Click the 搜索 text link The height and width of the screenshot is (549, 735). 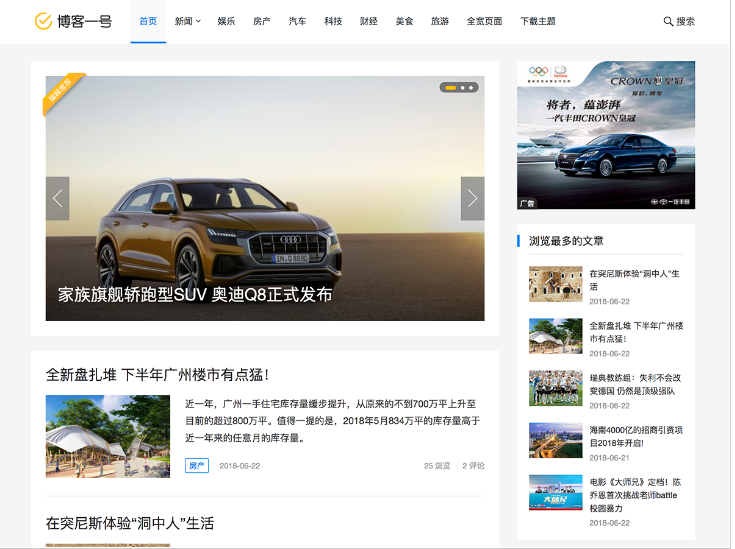click(685, 22)
